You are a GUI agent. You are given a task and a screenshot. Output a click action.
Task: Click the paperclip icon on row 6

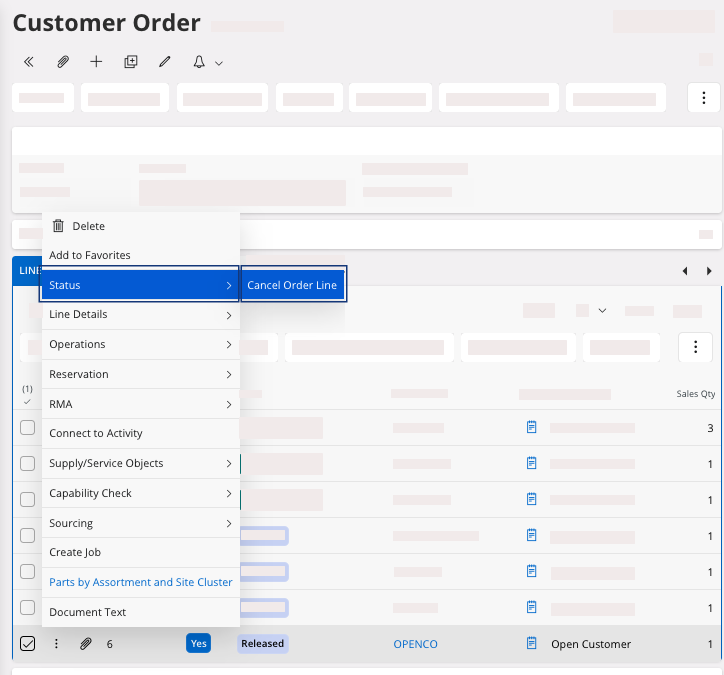click(x=86, y=644)
